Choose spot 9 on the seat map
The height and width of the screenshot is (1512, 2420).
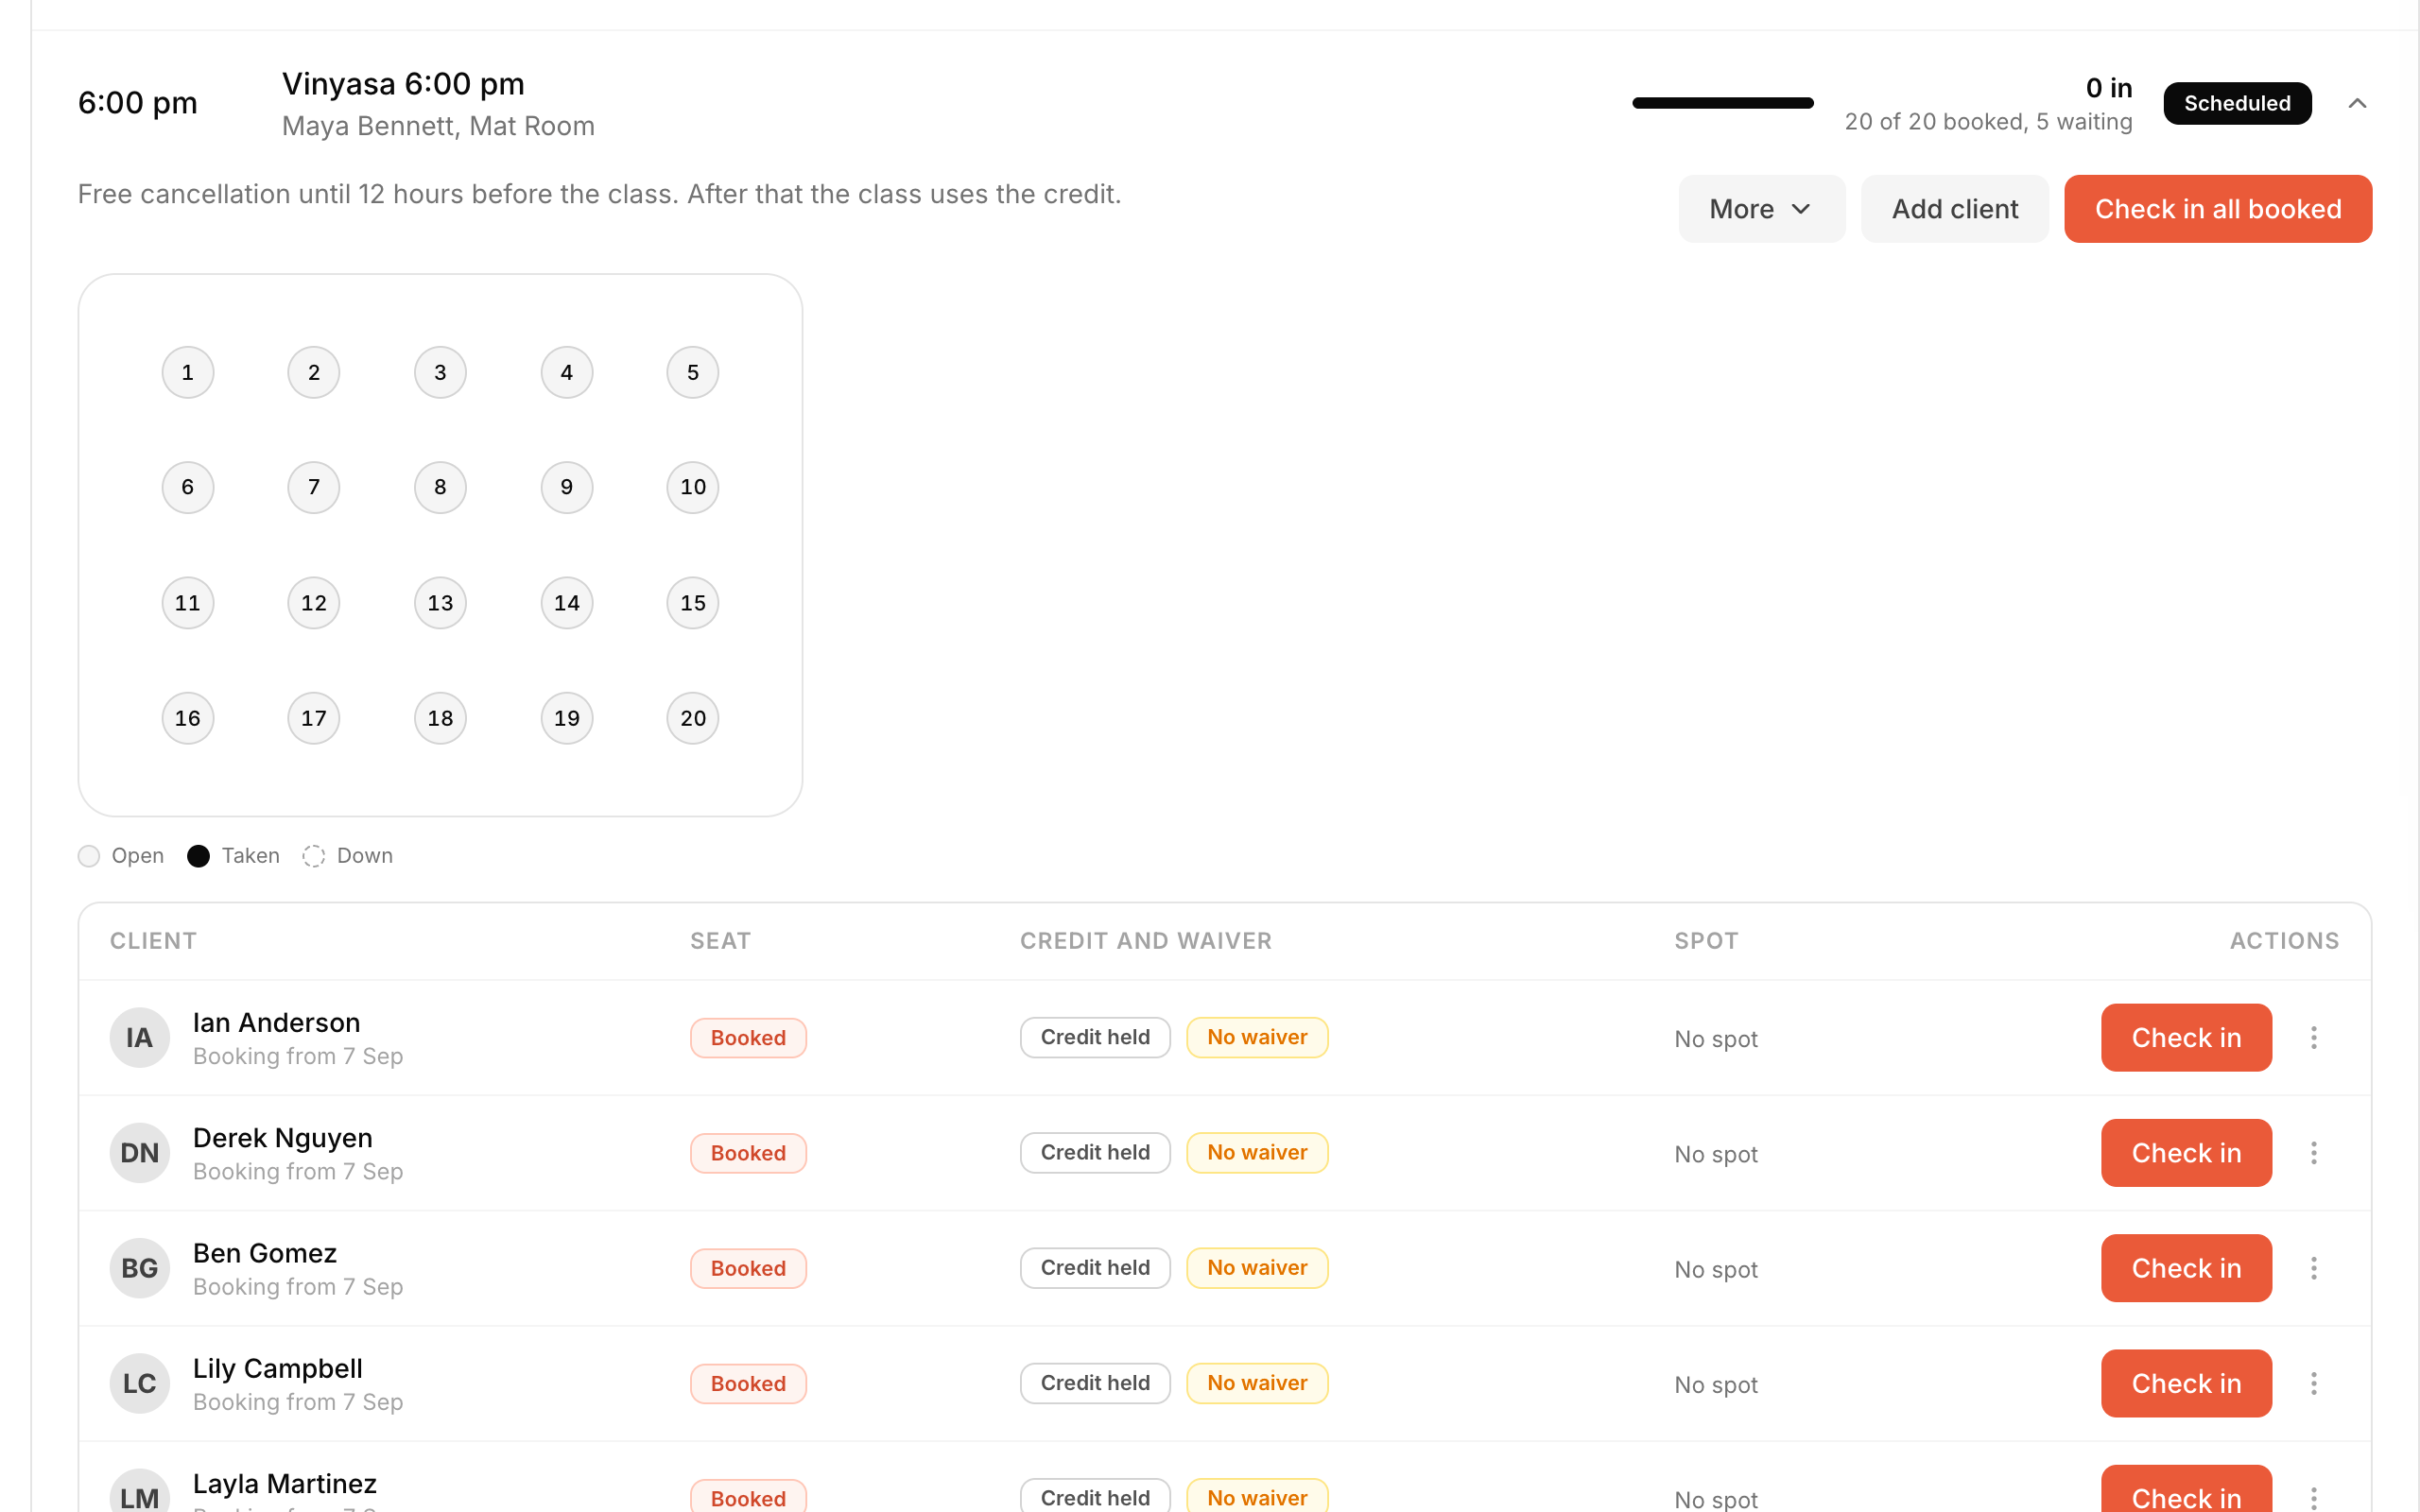(567, 488)
